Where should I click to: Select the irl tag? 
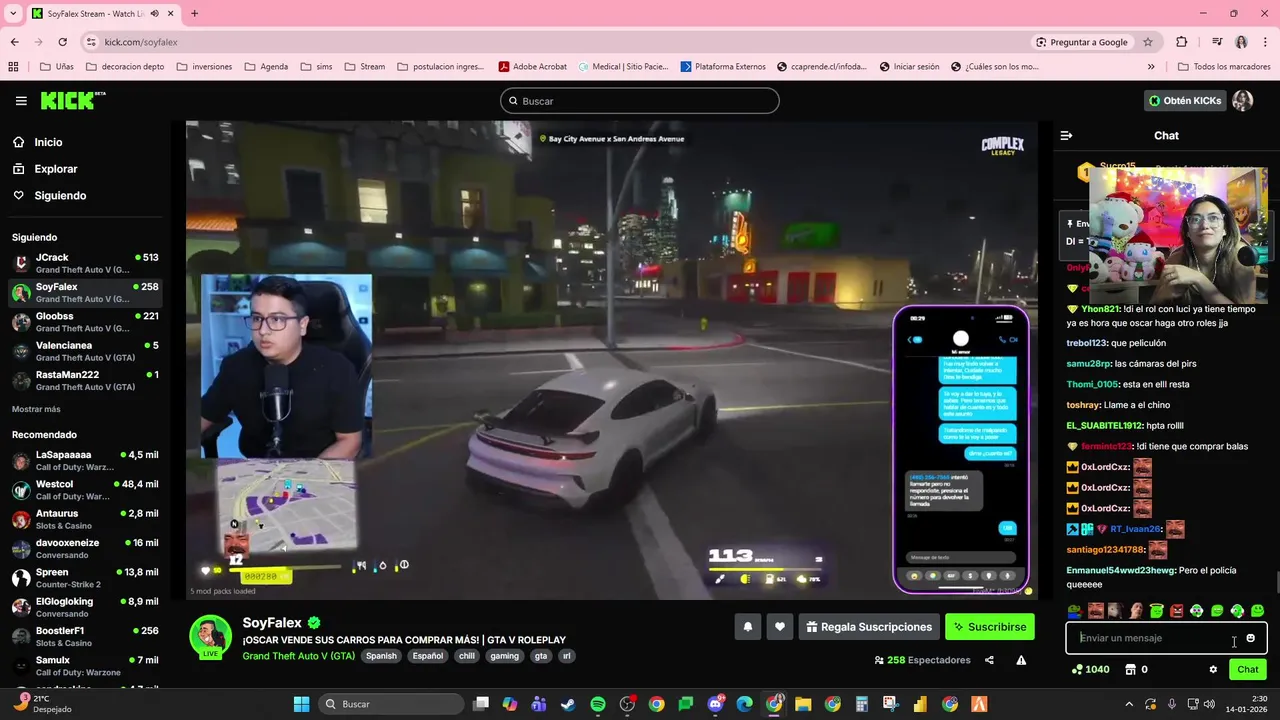[x=567, y=656]
